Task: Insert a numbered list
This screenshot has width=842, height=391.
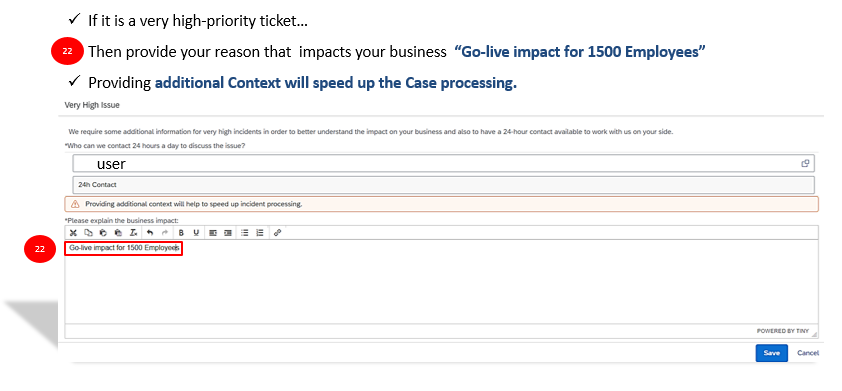Action: point(260,233)
